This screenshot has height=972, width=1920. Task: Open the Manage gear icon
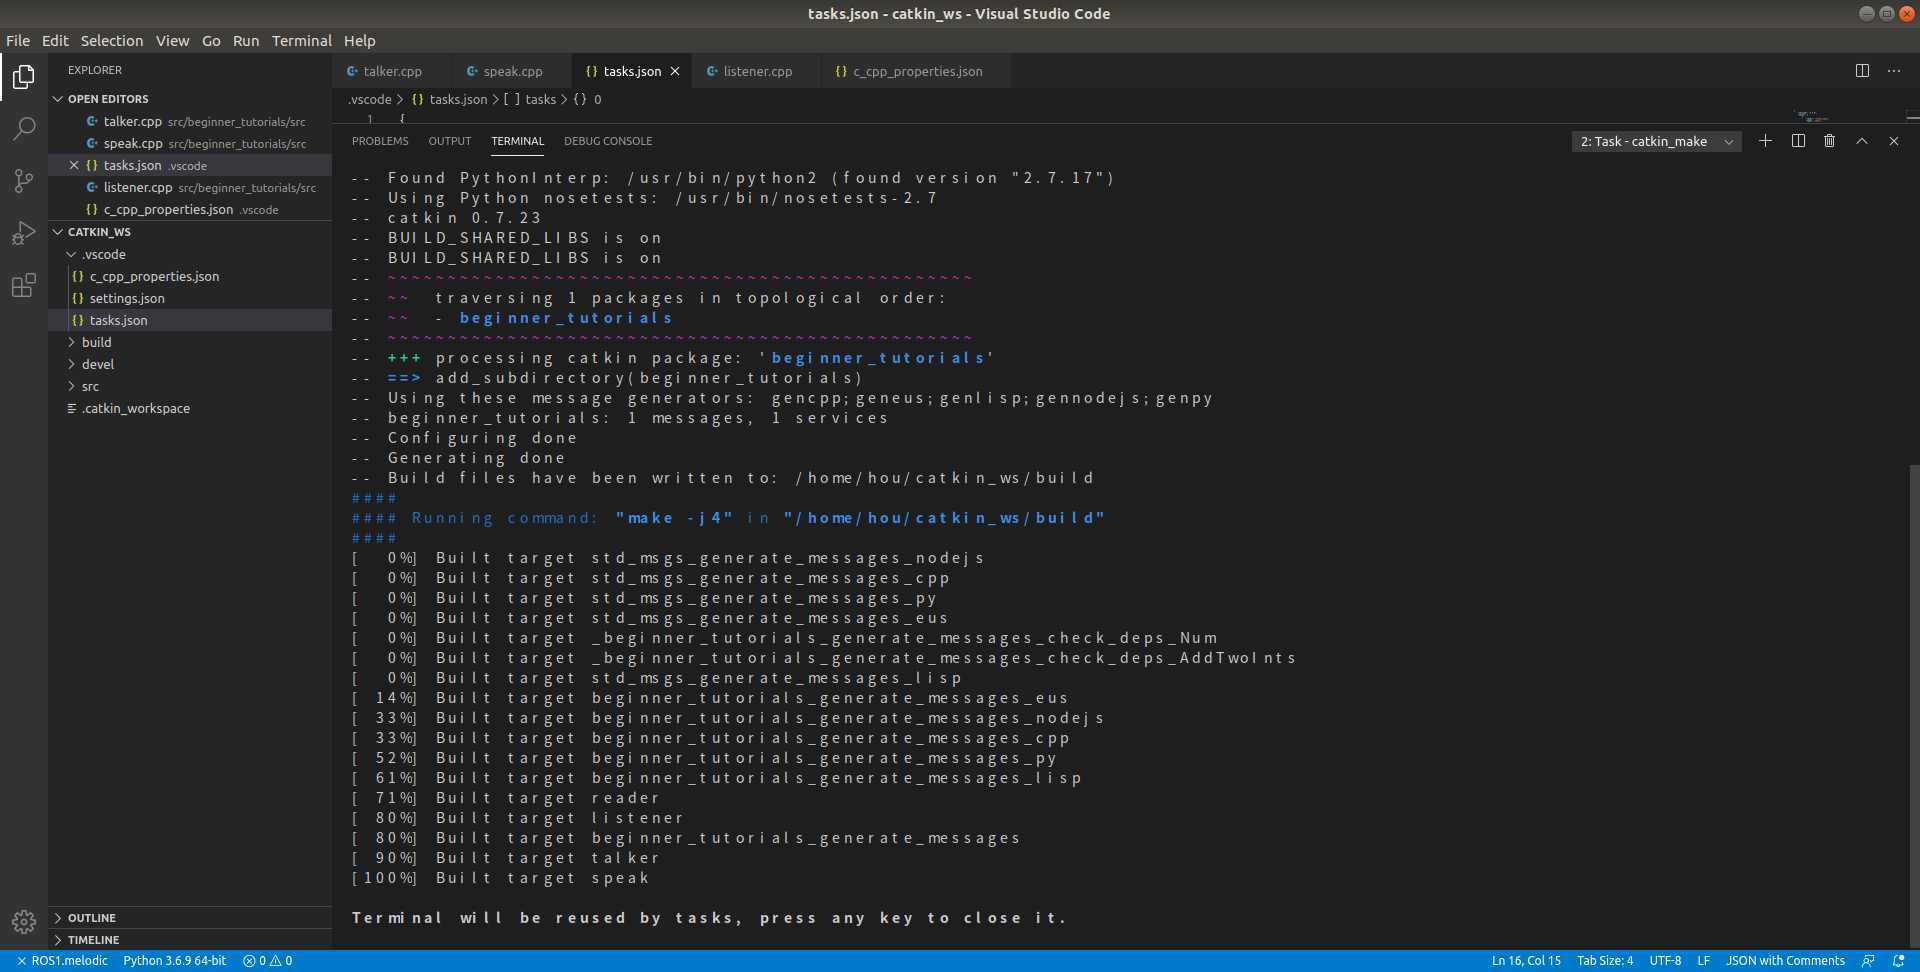[x=24, y=921]
